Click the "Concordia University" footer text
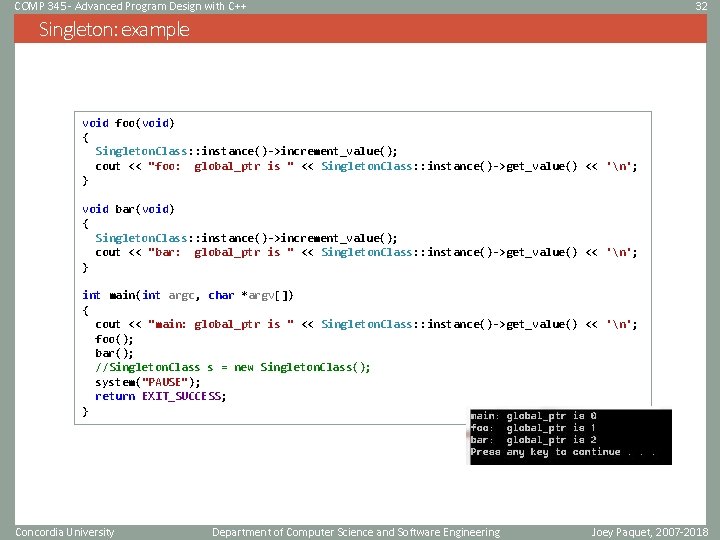 tap(64, 532)
